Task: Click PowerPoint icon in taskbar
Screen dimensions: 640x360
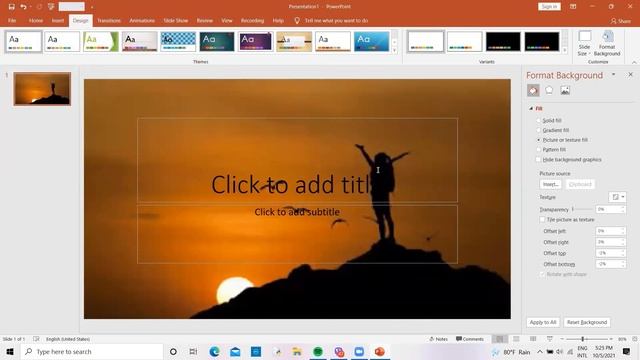Action: click(x=380, y=351)
